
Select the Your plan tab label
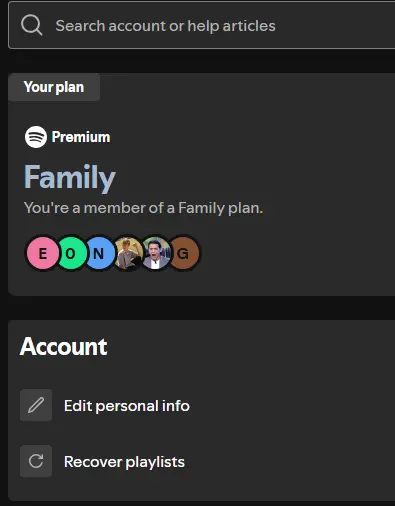(54, 87)
